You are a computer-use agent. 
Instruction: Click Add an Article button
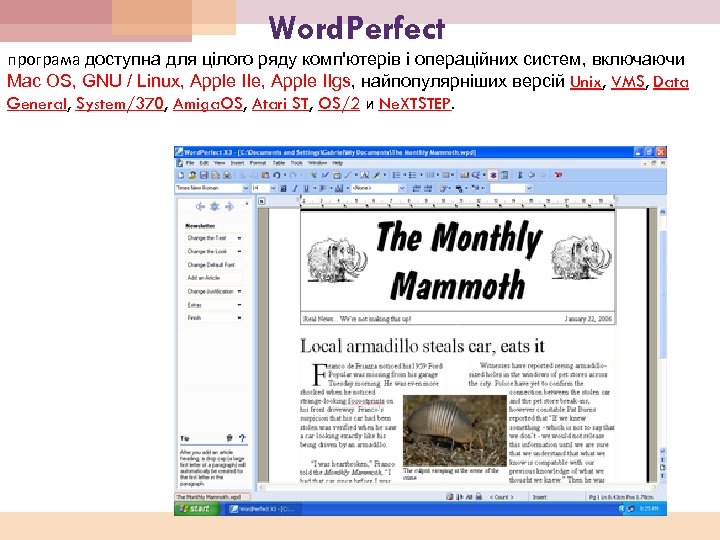214,278
